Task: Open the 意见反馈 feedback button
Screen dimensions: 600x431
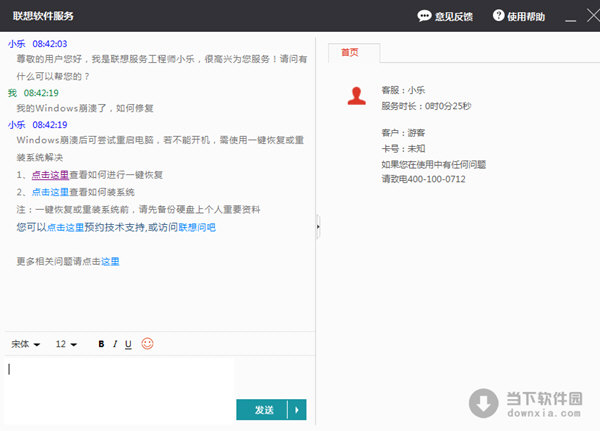Action: point(445,16)
